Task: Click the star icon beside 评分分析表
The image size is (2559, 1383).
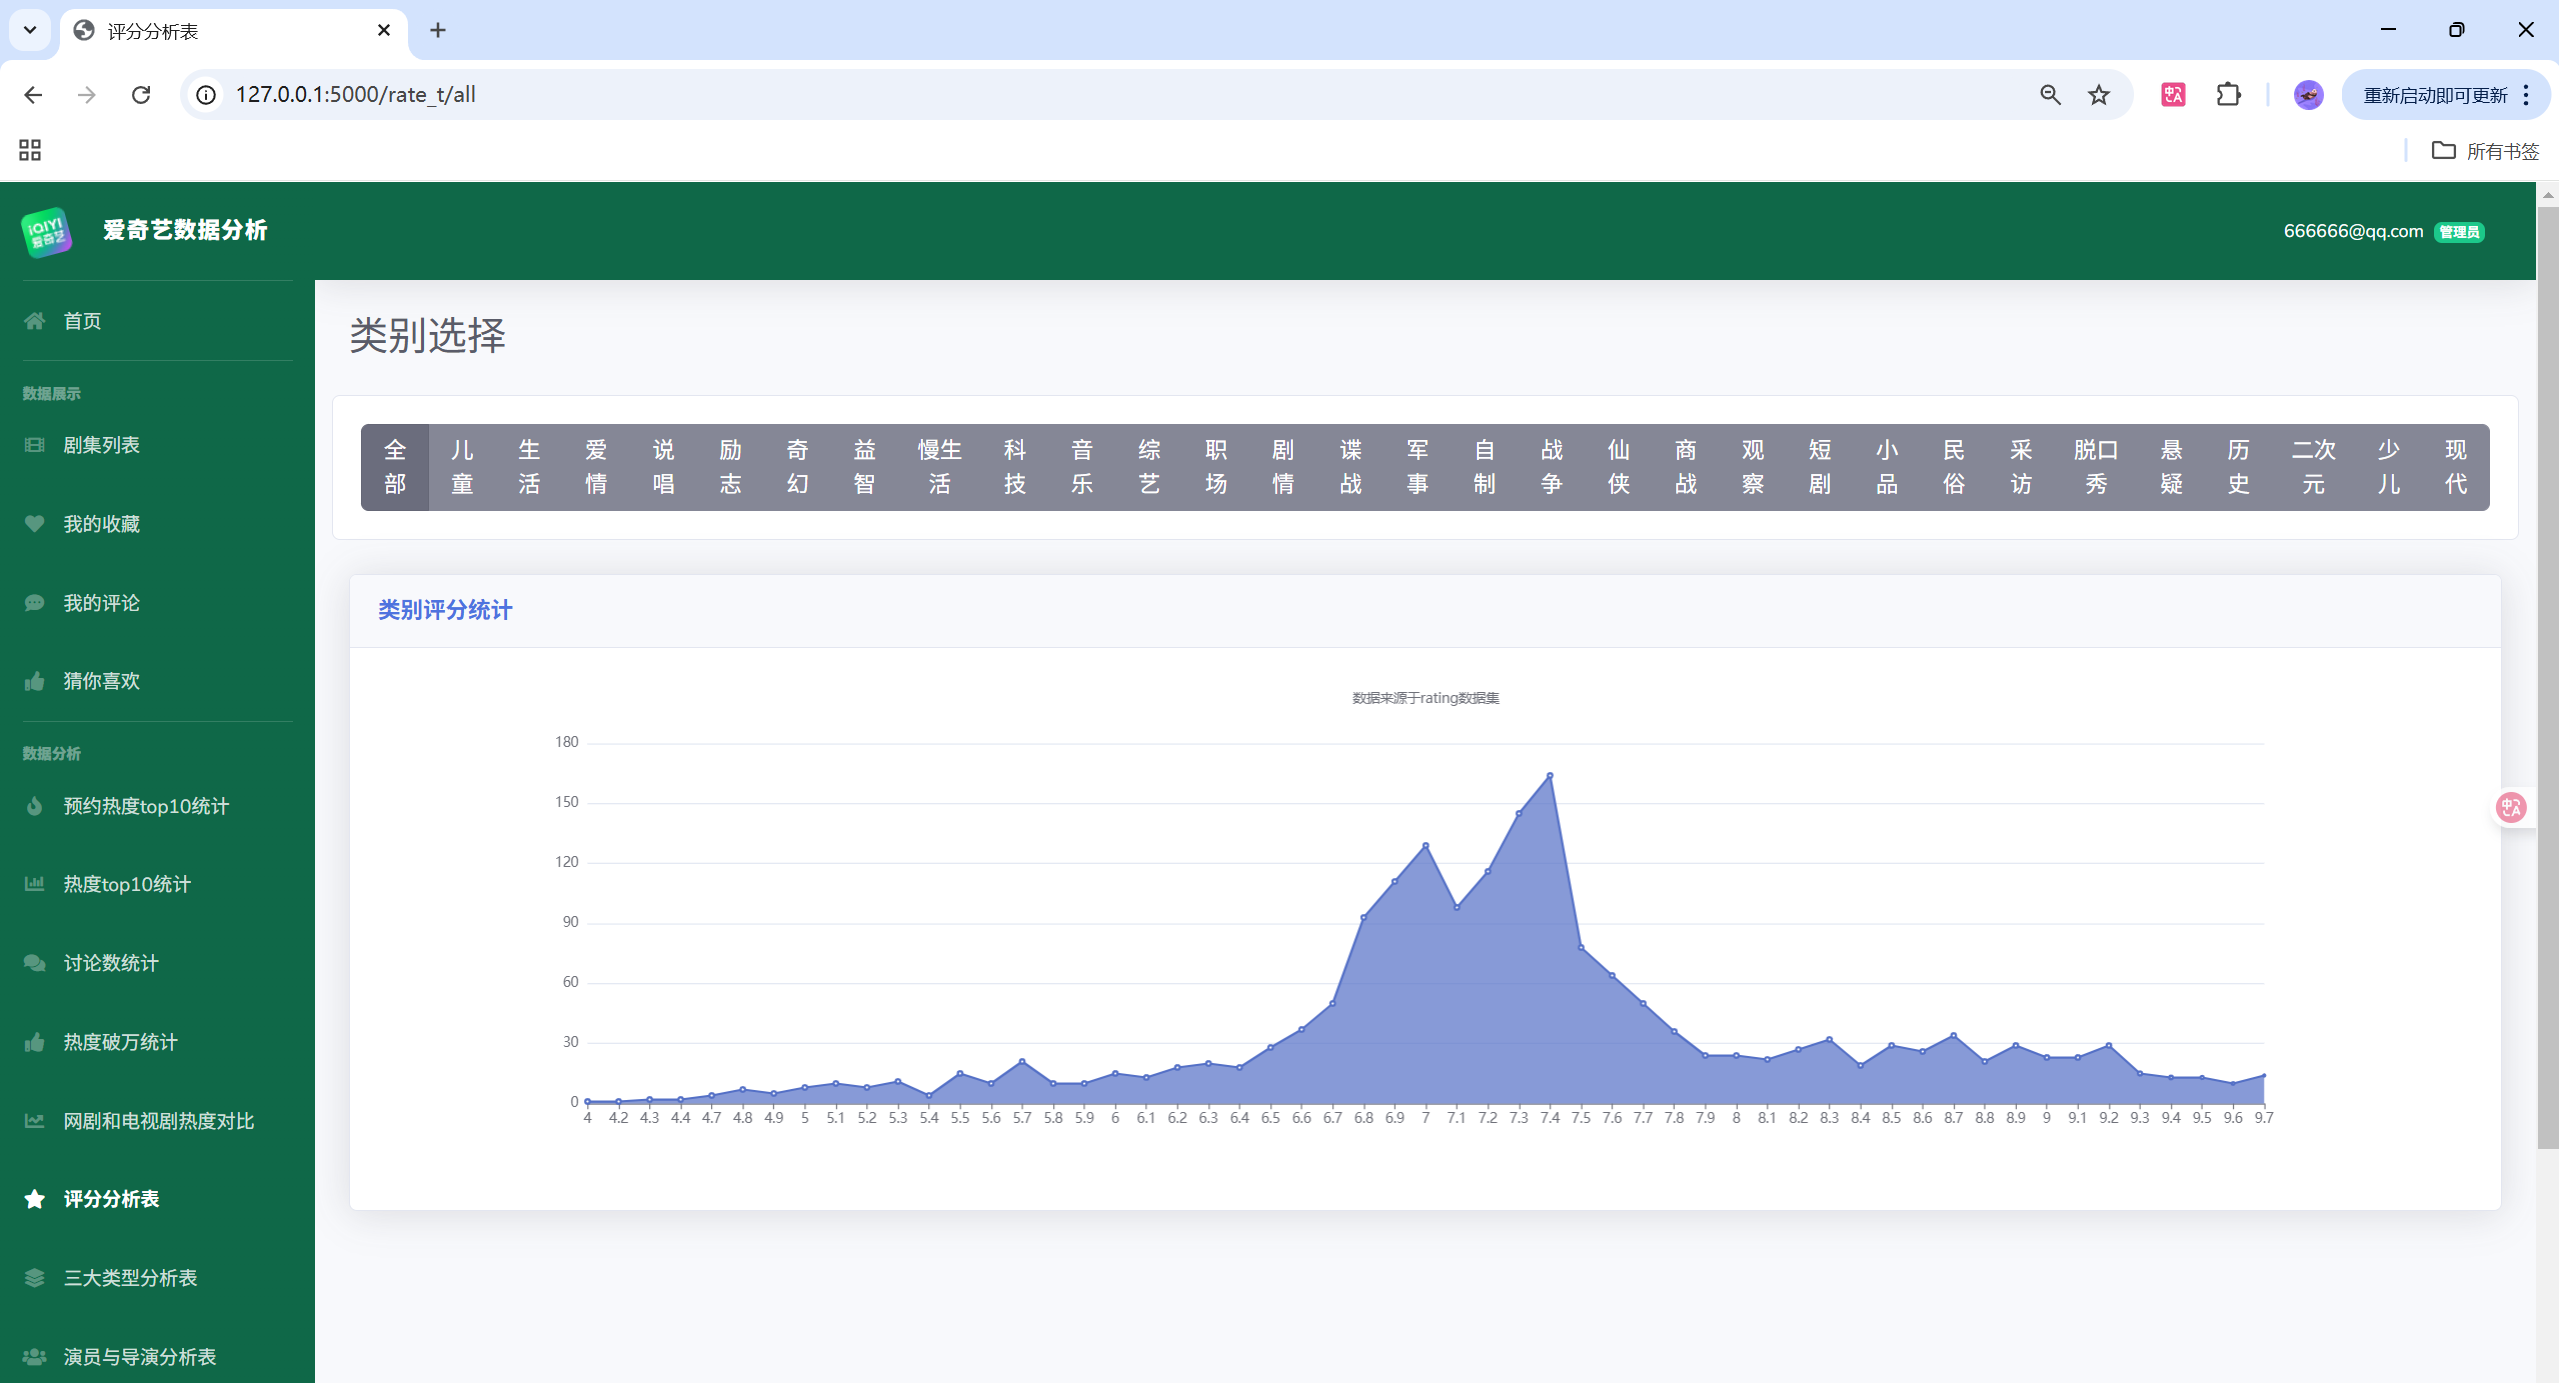Action: pos(35,1199)
